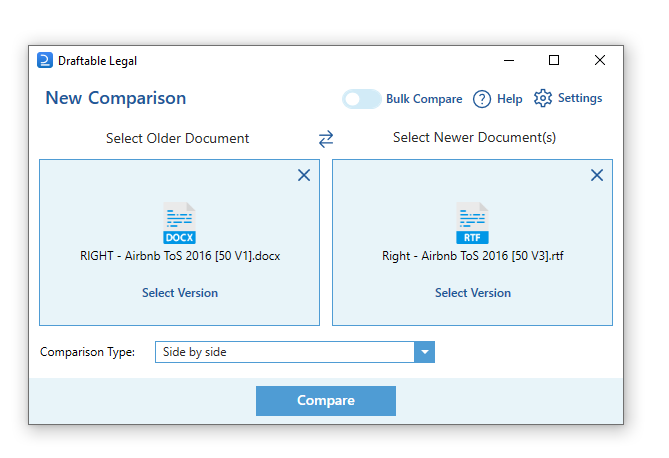Click the Bulk Compare label
The height and width of the screenshot is (458, 669).
tap(424, 99)
